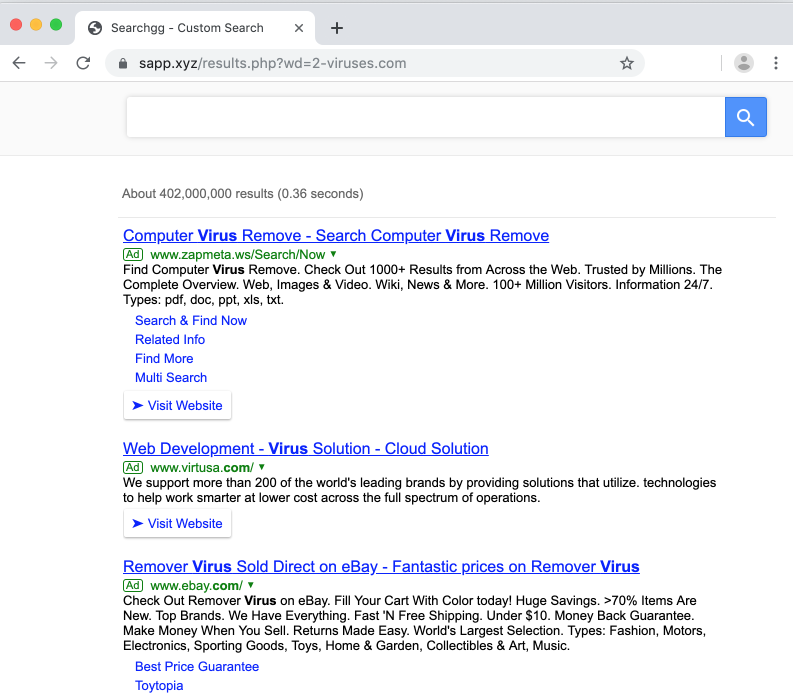Viewport: 793px width, 695px height.
Task: Open the user profile avatar
Action: click(x=743, y=63)
